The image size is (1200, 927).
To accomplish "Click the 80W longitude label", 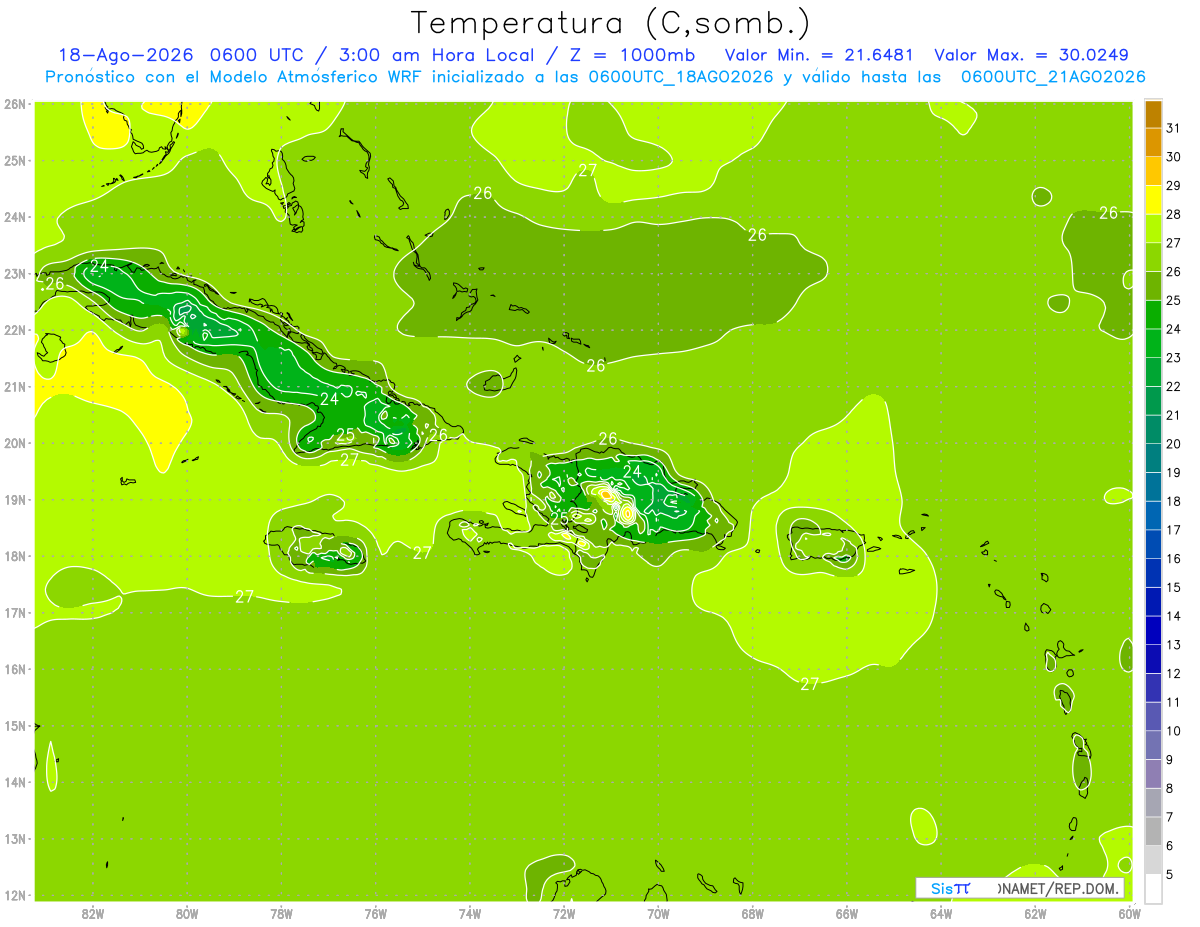I will 186,913.
